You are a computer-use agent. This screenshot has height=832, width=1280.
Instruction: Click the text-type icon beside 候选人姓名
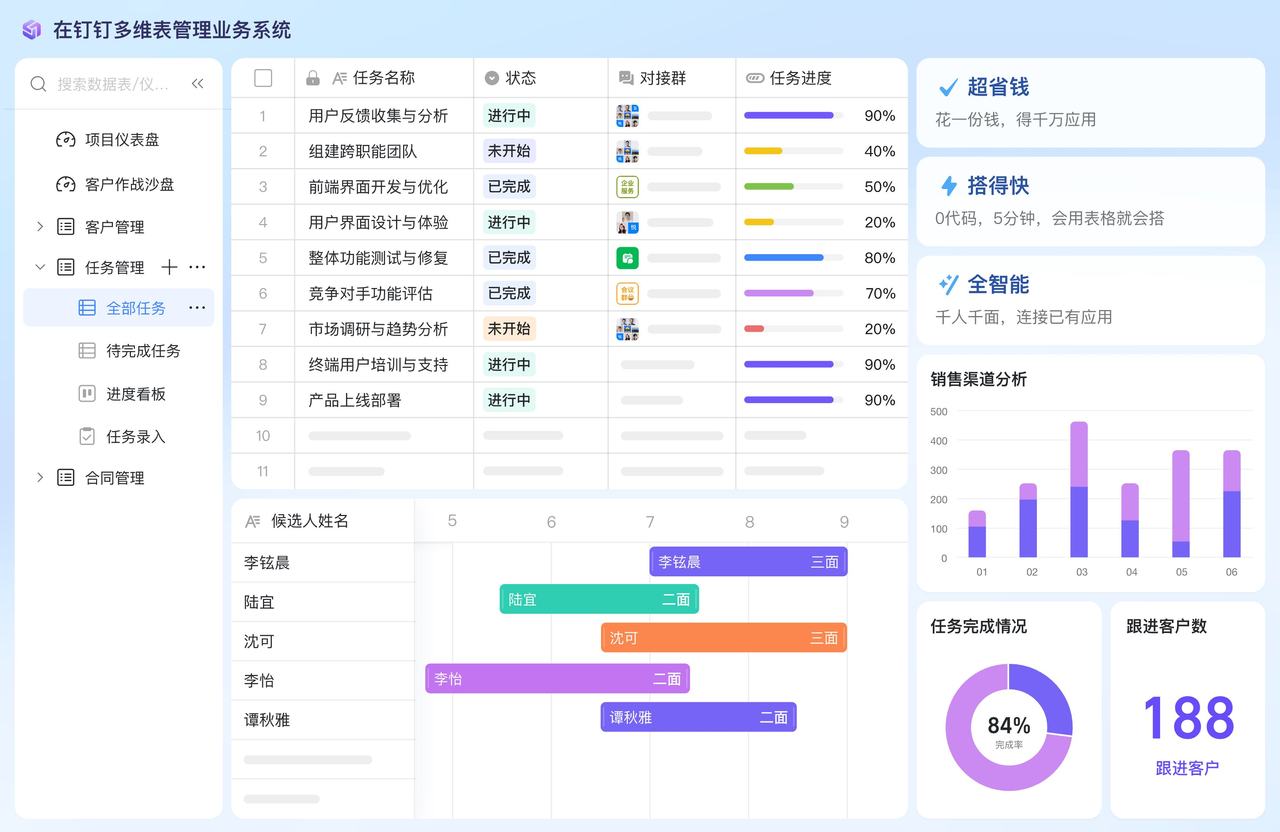click(253, 521)
